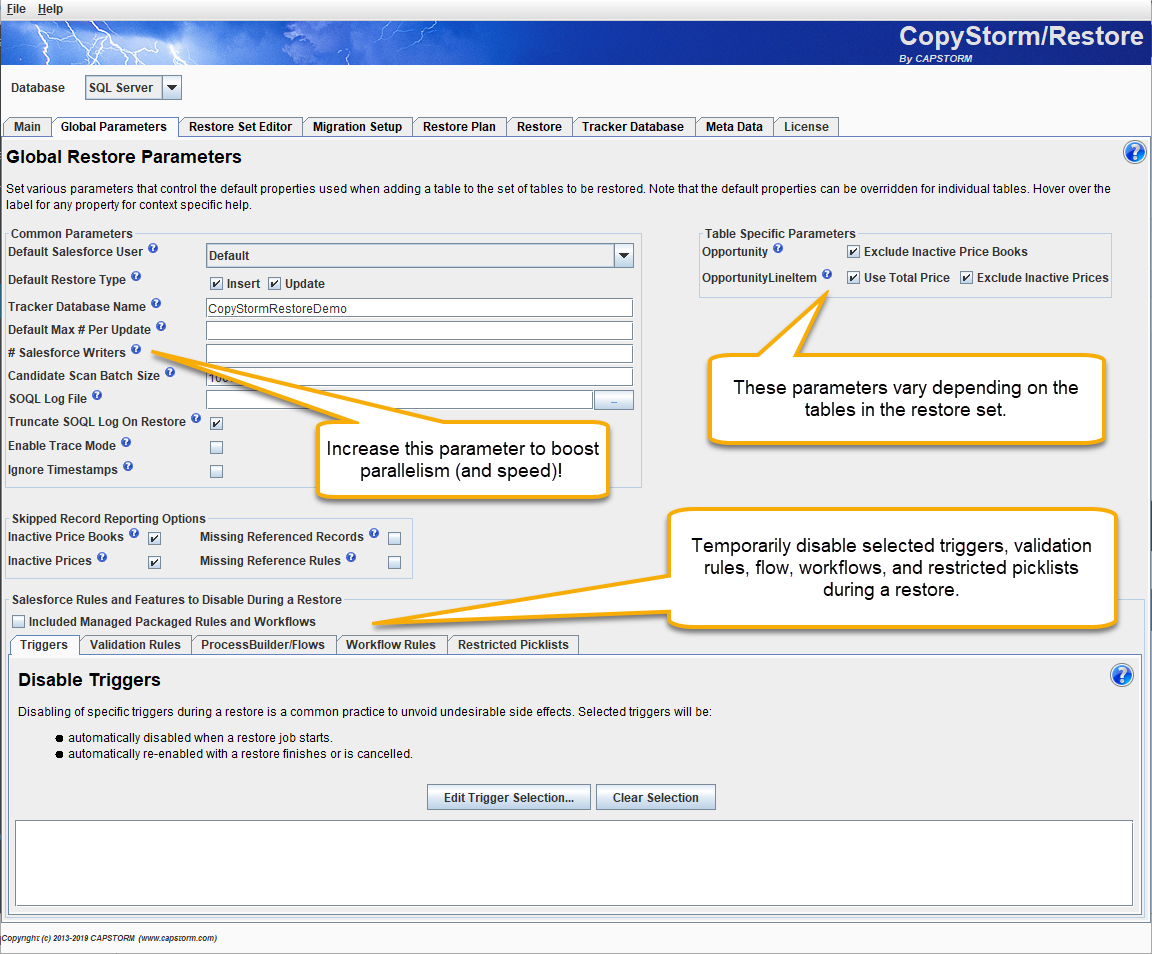Open the ProcessBuilder/Flows sub-tab
This screenshot has width=1152, height=954.
263,645
